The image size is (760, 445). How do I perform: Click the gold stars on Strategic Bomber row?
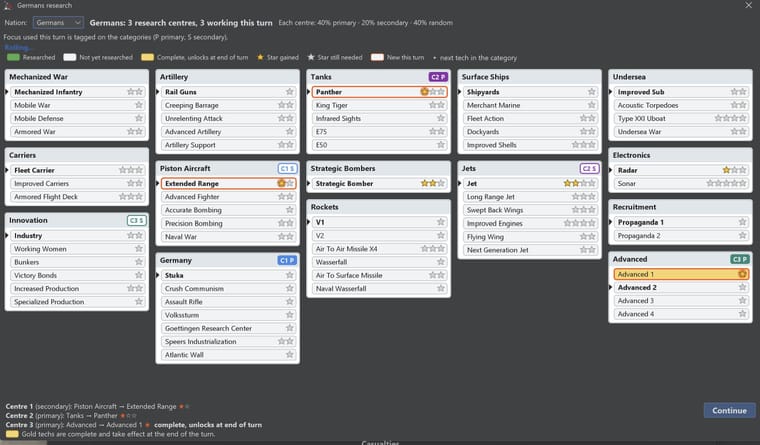428,183
